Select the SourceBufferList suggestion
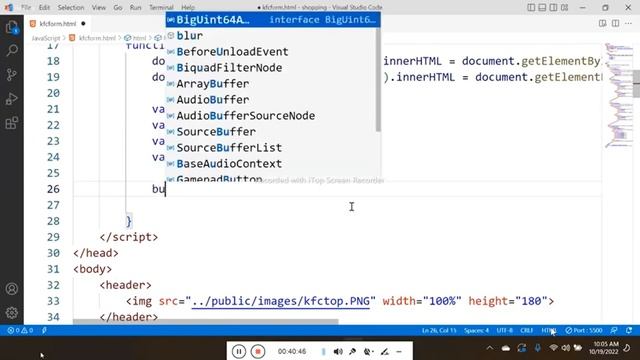640x360 pixels. (x=271, y=147)
